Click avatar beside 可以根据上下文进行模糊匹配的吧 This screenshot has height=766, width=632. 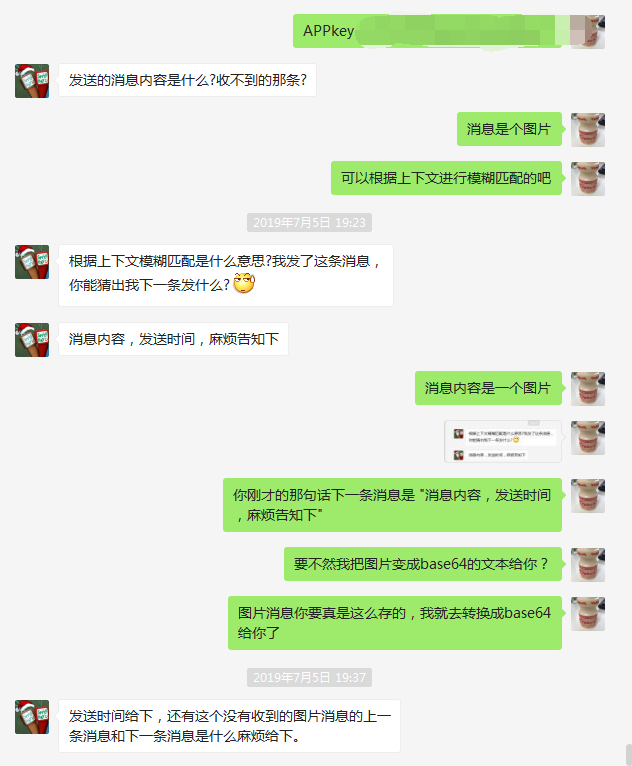tap(588, 178)
